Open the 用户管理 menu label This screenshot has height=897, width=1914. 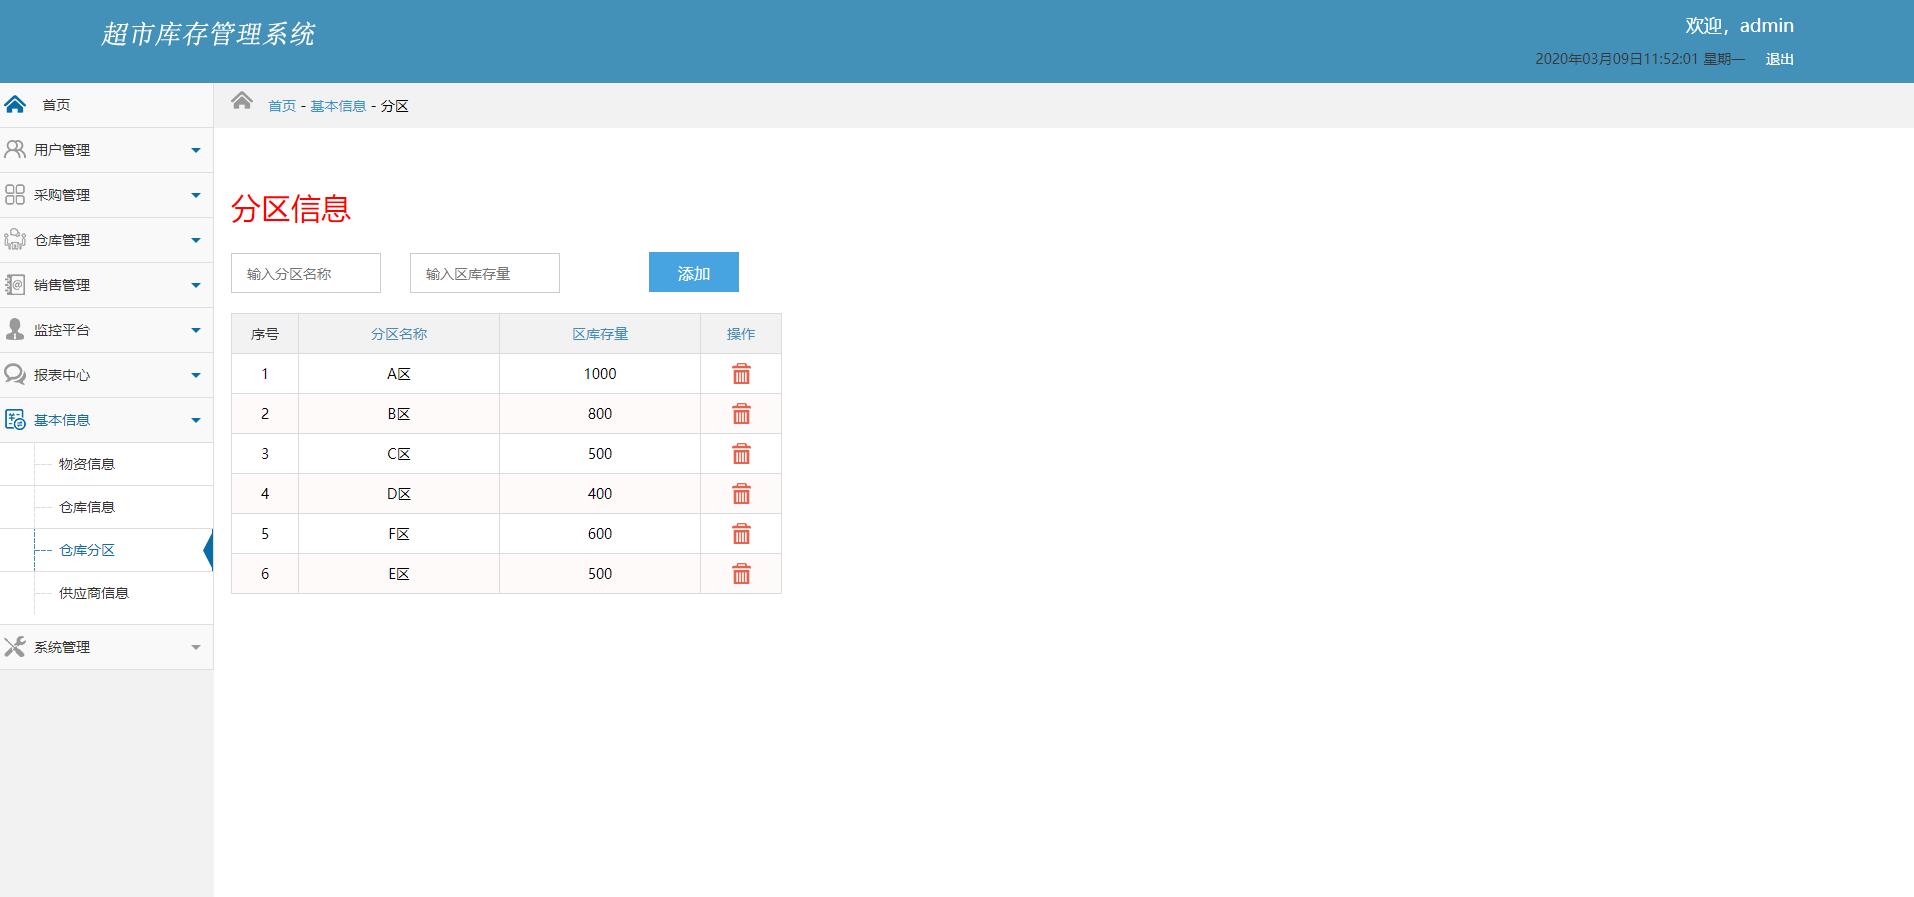pos(62,150)
